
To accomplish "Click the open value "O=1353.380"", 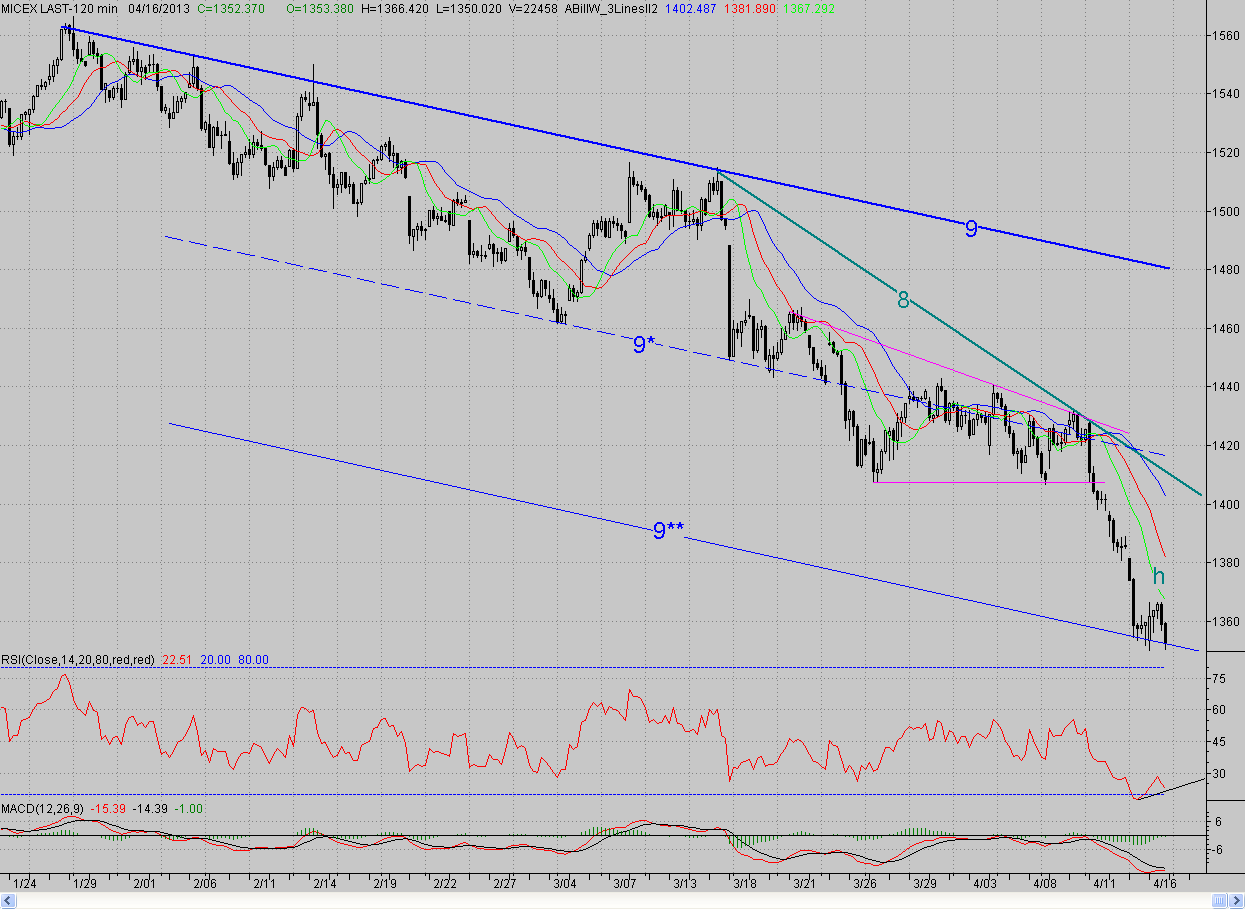I will point(318,8).
